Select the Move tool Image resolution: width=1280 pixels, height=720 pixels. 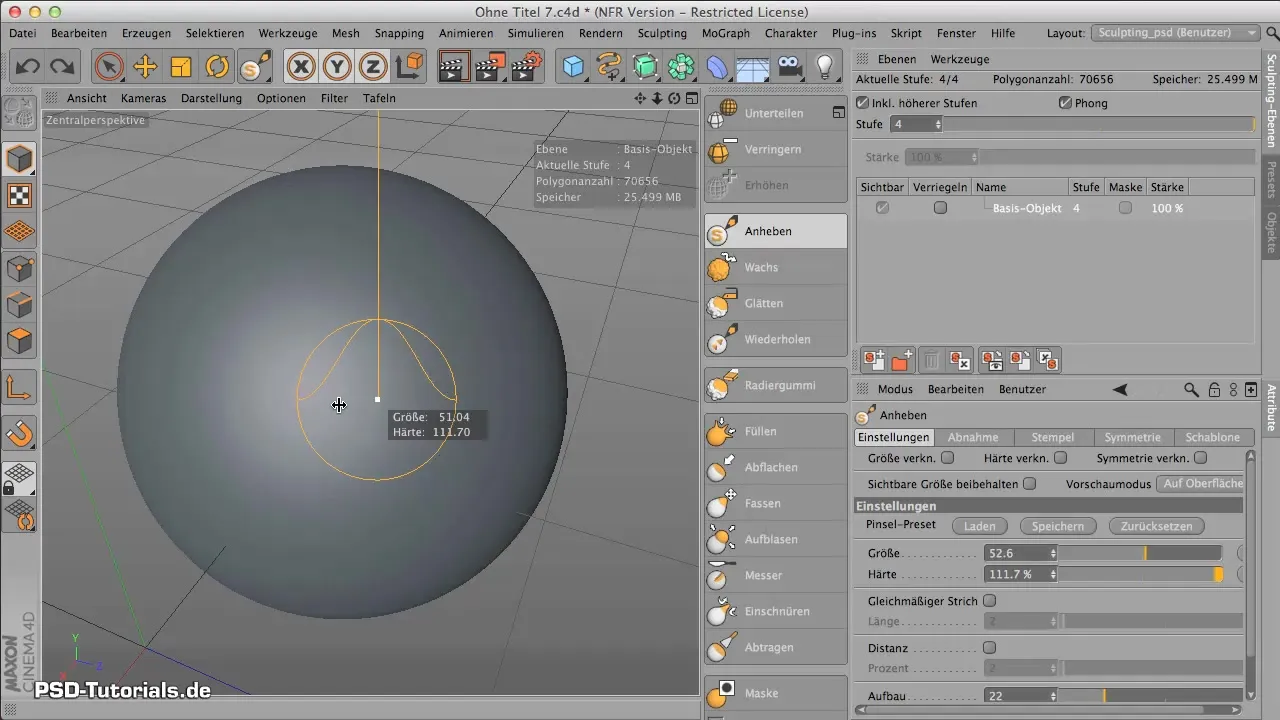pyautogui.click(x=145, y=67)
